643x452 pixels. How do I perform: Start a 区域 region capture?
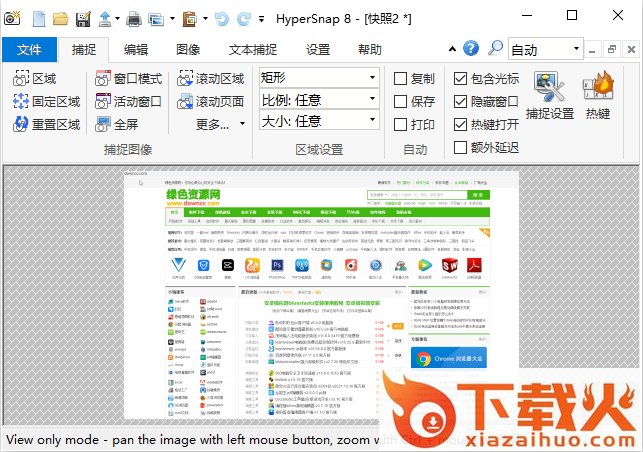click(x=34, y=78)
